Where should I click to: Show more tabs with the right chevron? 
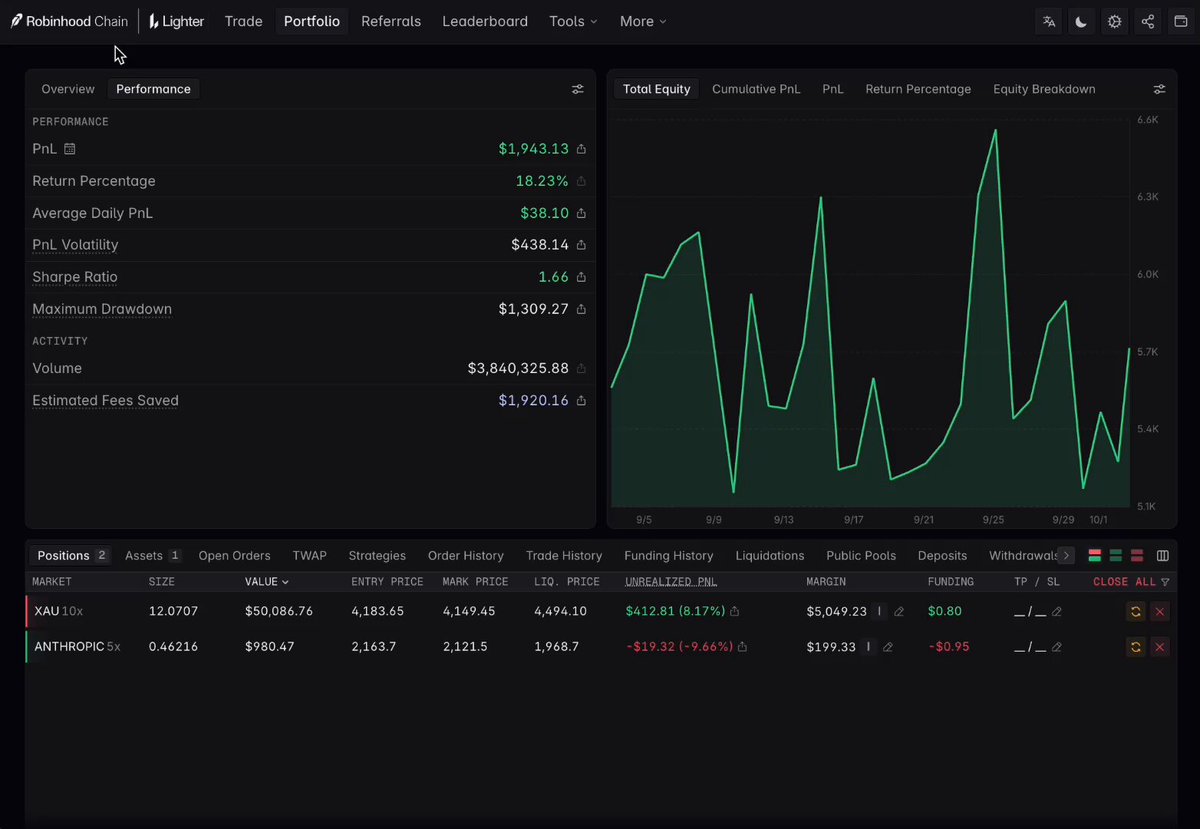pyautogui.click(x=1066, y=555)
